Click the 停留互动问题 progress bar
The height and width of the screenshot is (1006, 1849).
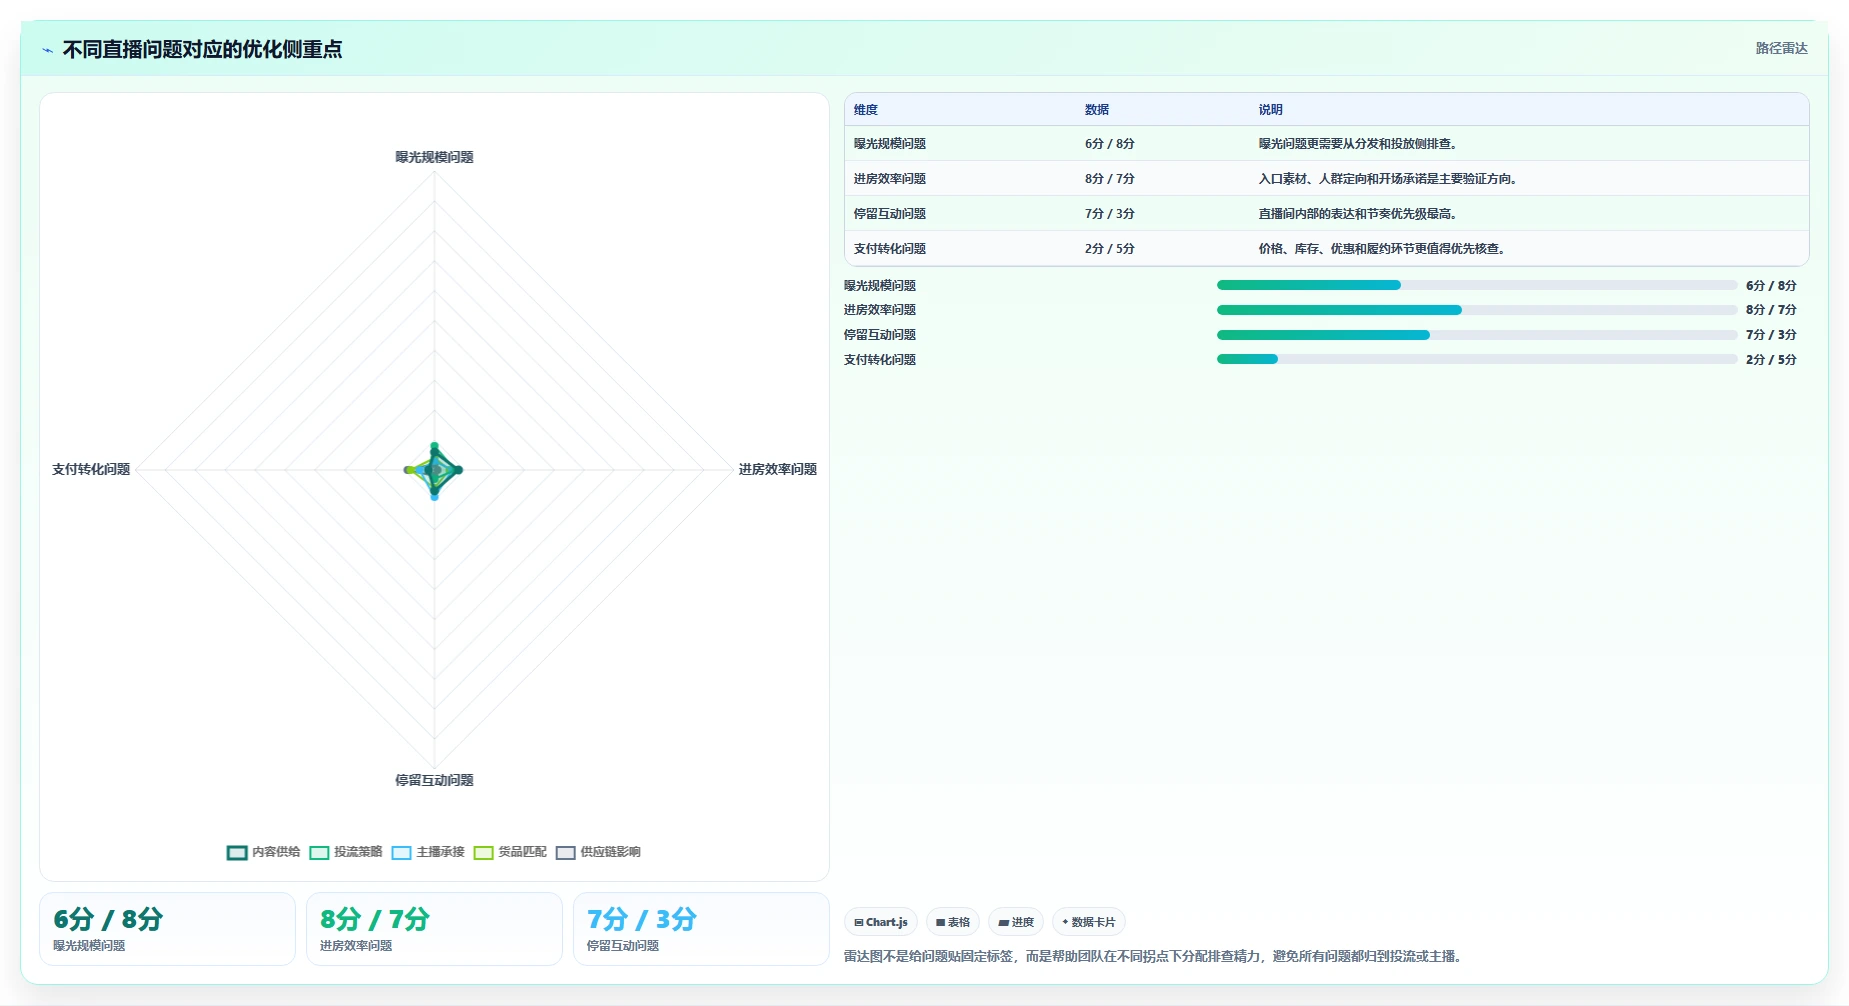(x=1477, y=335)
